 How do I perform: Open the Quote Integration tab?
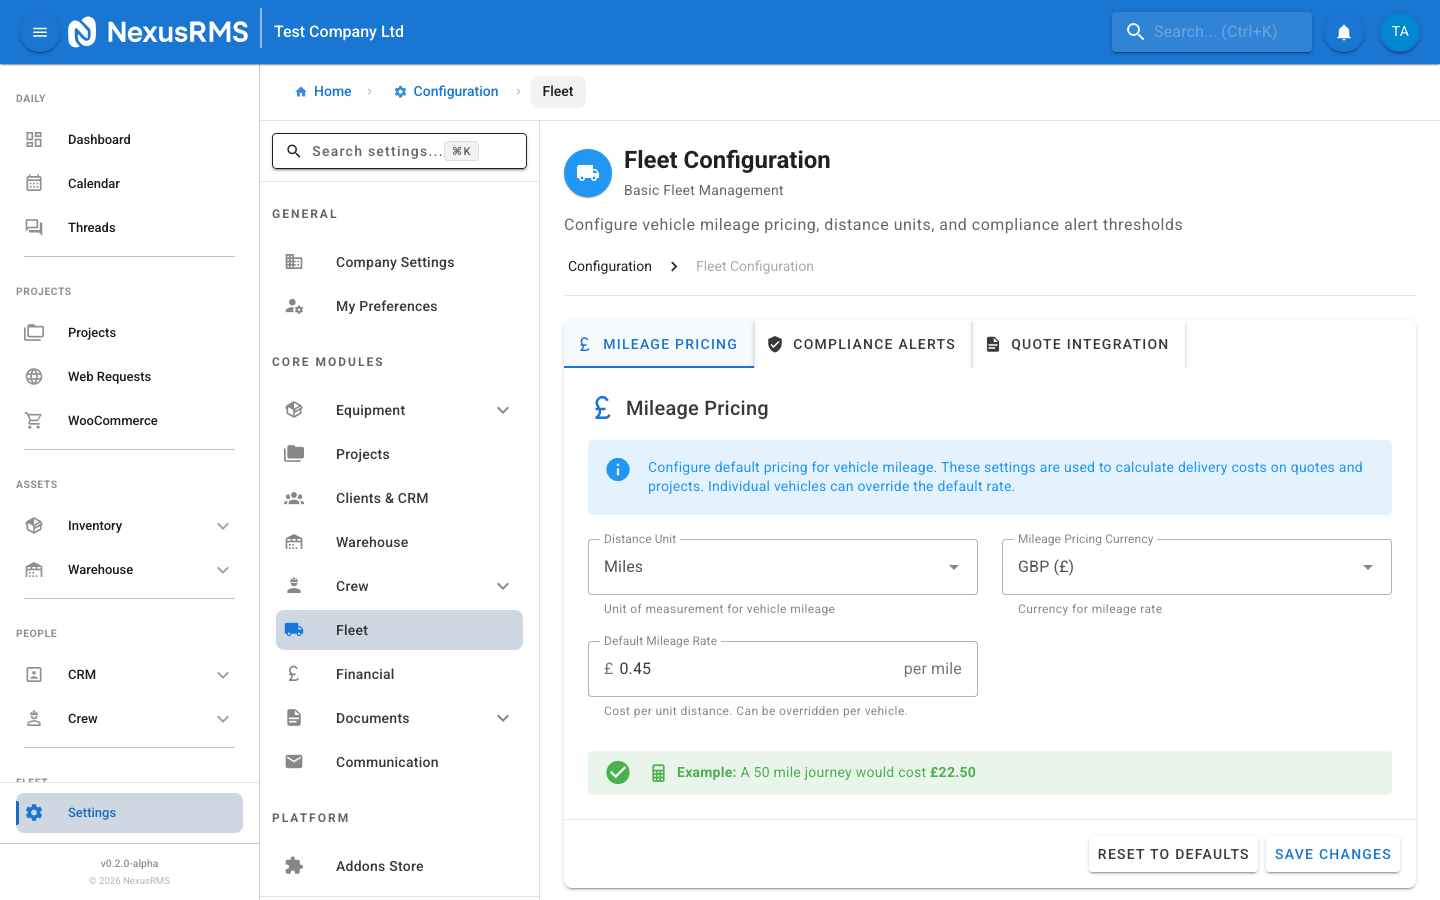tap(1078, 343)
